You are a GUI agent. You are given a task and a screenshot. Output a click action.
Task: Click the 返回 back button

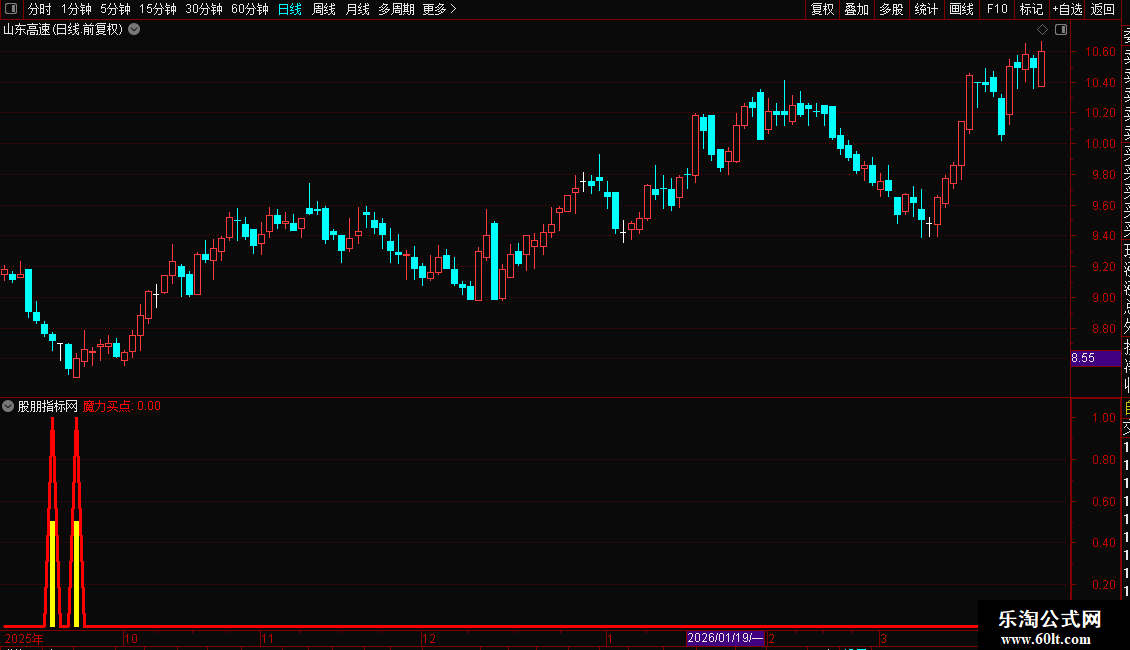click(x=1103, y=9)
